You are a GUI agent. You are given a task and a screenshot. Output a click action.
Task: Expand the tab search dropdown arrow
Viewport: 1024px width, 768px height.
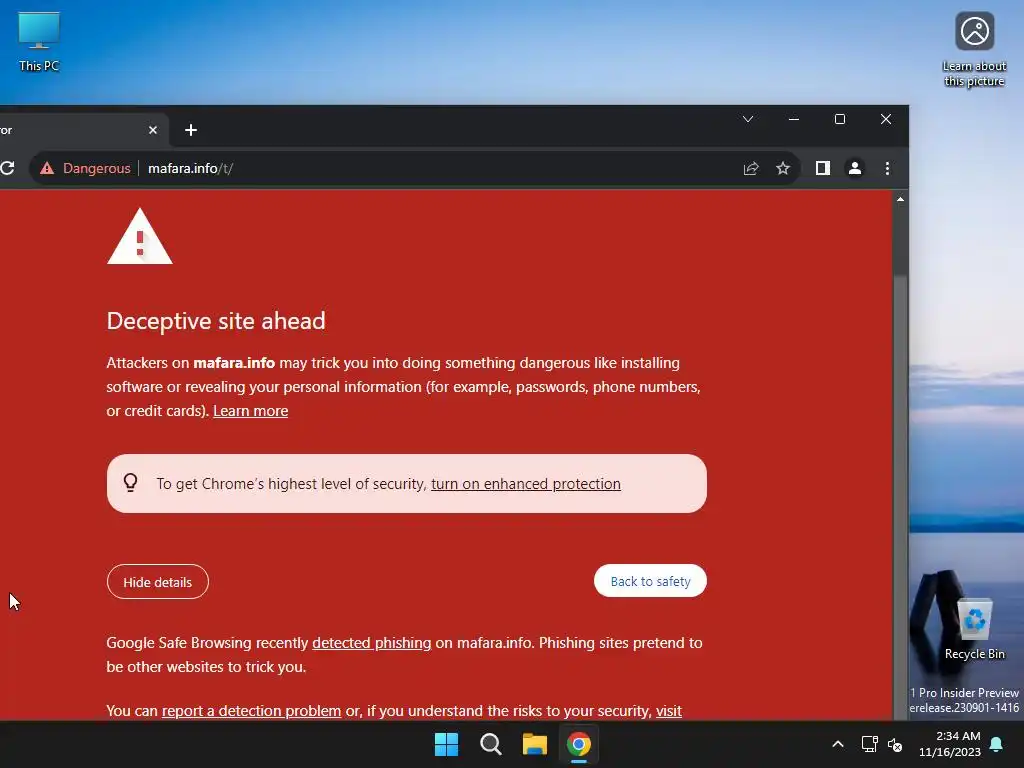(748, 119)
